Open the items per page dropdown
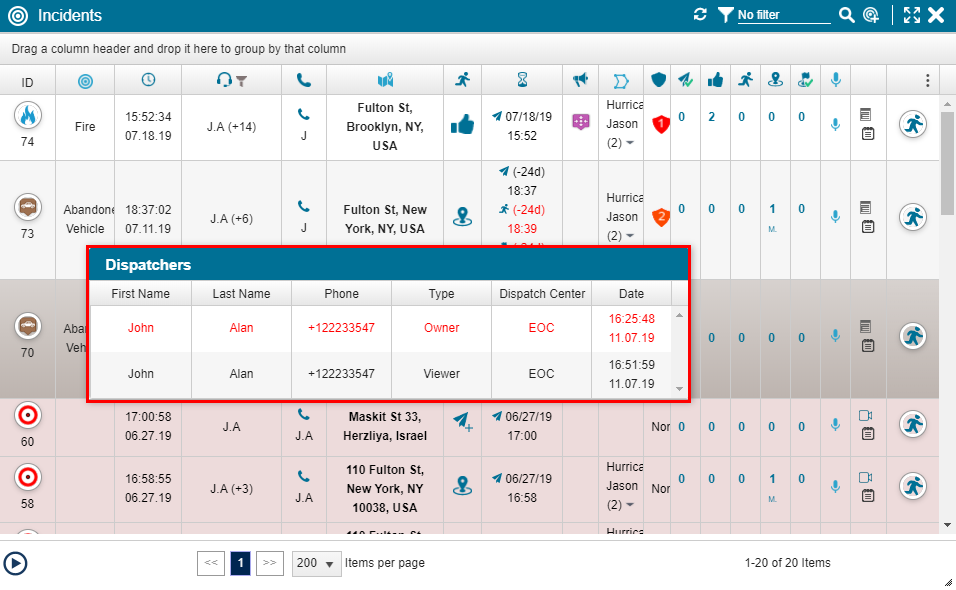 [316, 563]
